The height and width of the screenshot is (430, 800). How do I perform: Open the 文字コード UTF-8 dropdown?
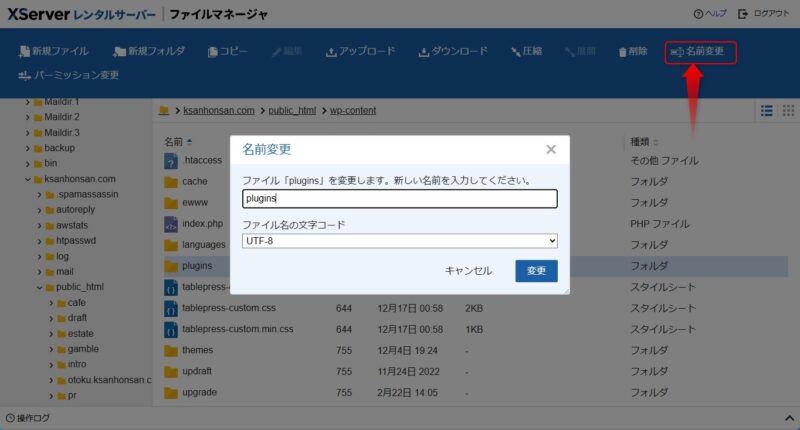pos(399,241)
